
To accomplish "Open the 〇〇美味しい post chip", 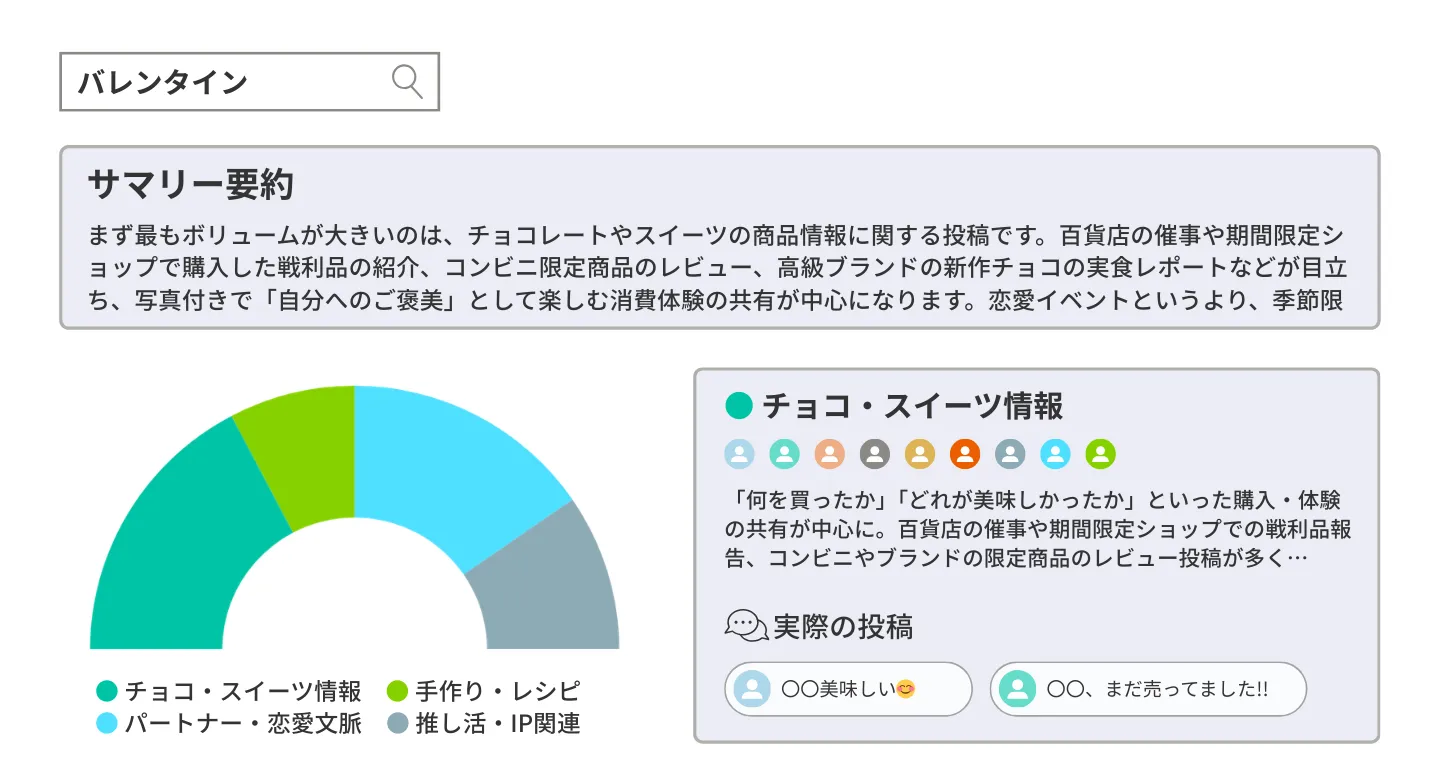I will [x=847, y=688].
